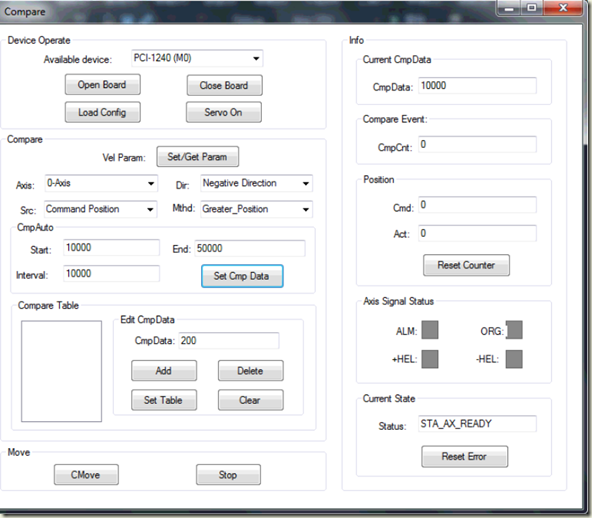The image size is (592, 518).
Task: Expand the Dir dropdown showing Negative Direction
Action: click(x=256, y=183)
